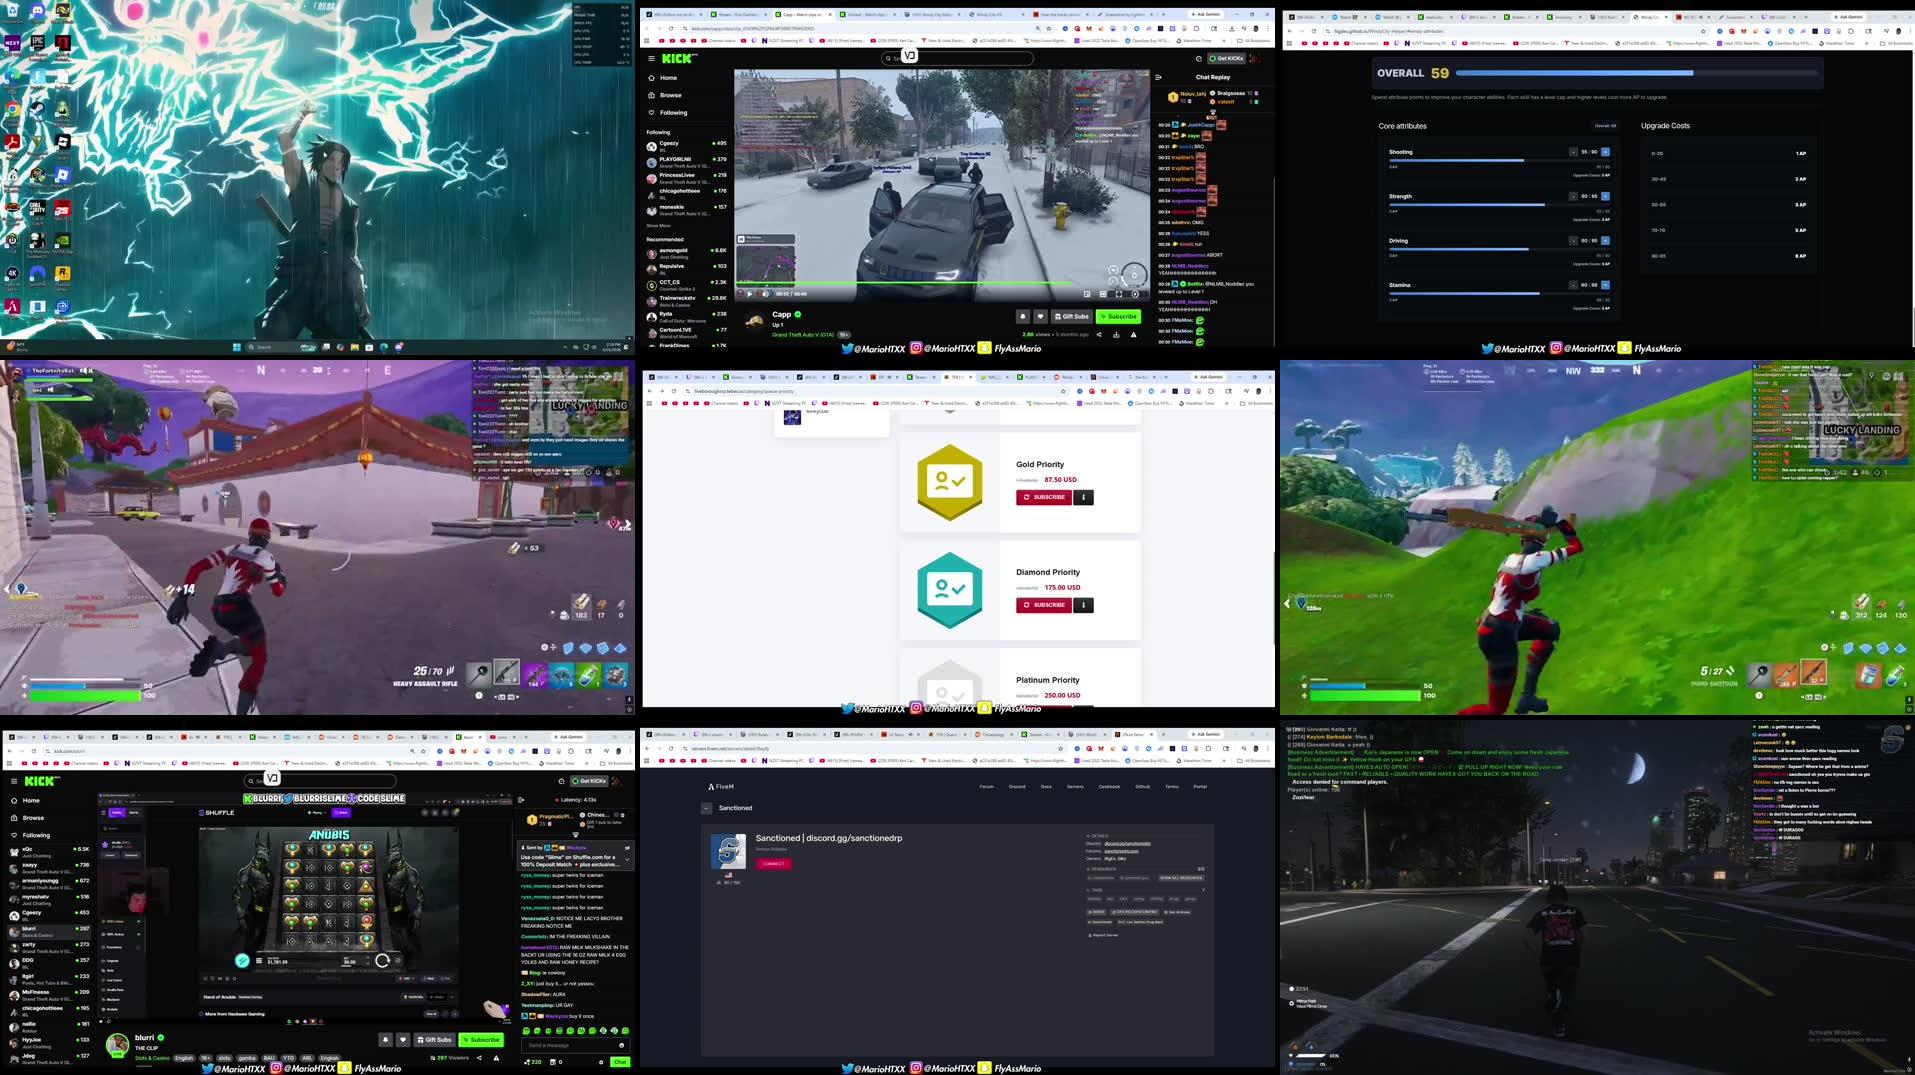Expand the pinned message chevron in blurri chat
Viewport: 1915px width, 1075px height.
pyautogui.click(x=627, y=859)
